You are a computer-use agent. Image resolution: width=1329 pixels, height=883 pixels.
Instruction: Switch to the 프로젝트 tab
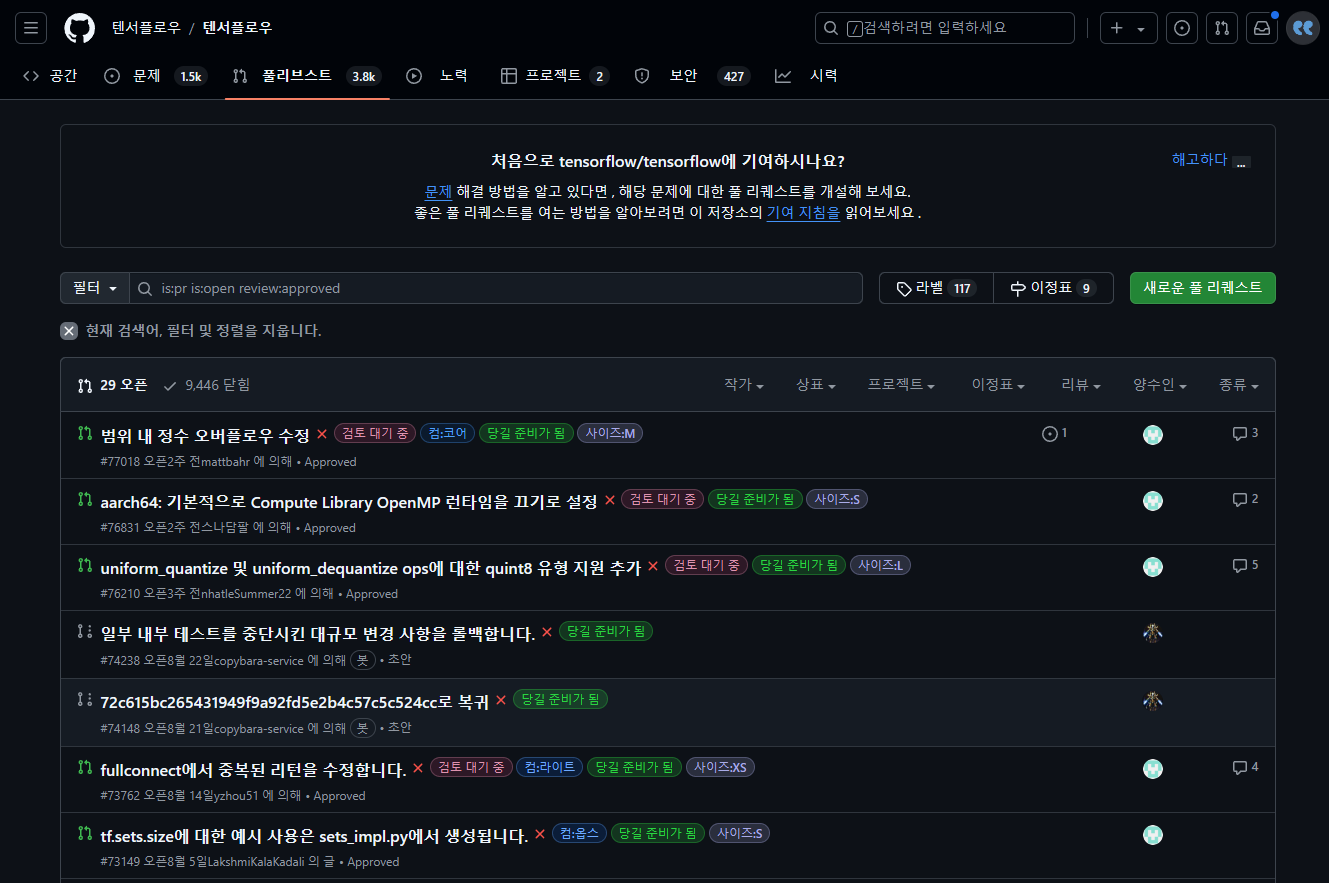point(555,76)
